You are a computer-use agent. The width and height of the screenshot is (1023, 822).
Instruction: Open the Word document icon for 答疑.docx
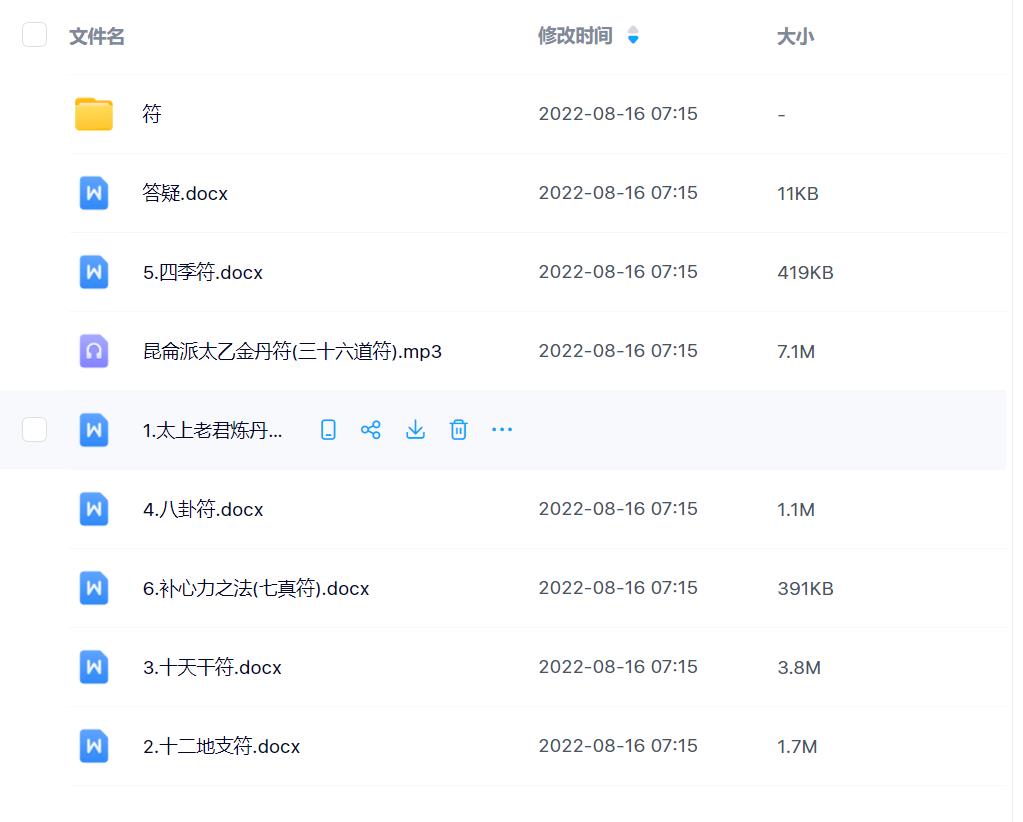[x=93, y=193]
